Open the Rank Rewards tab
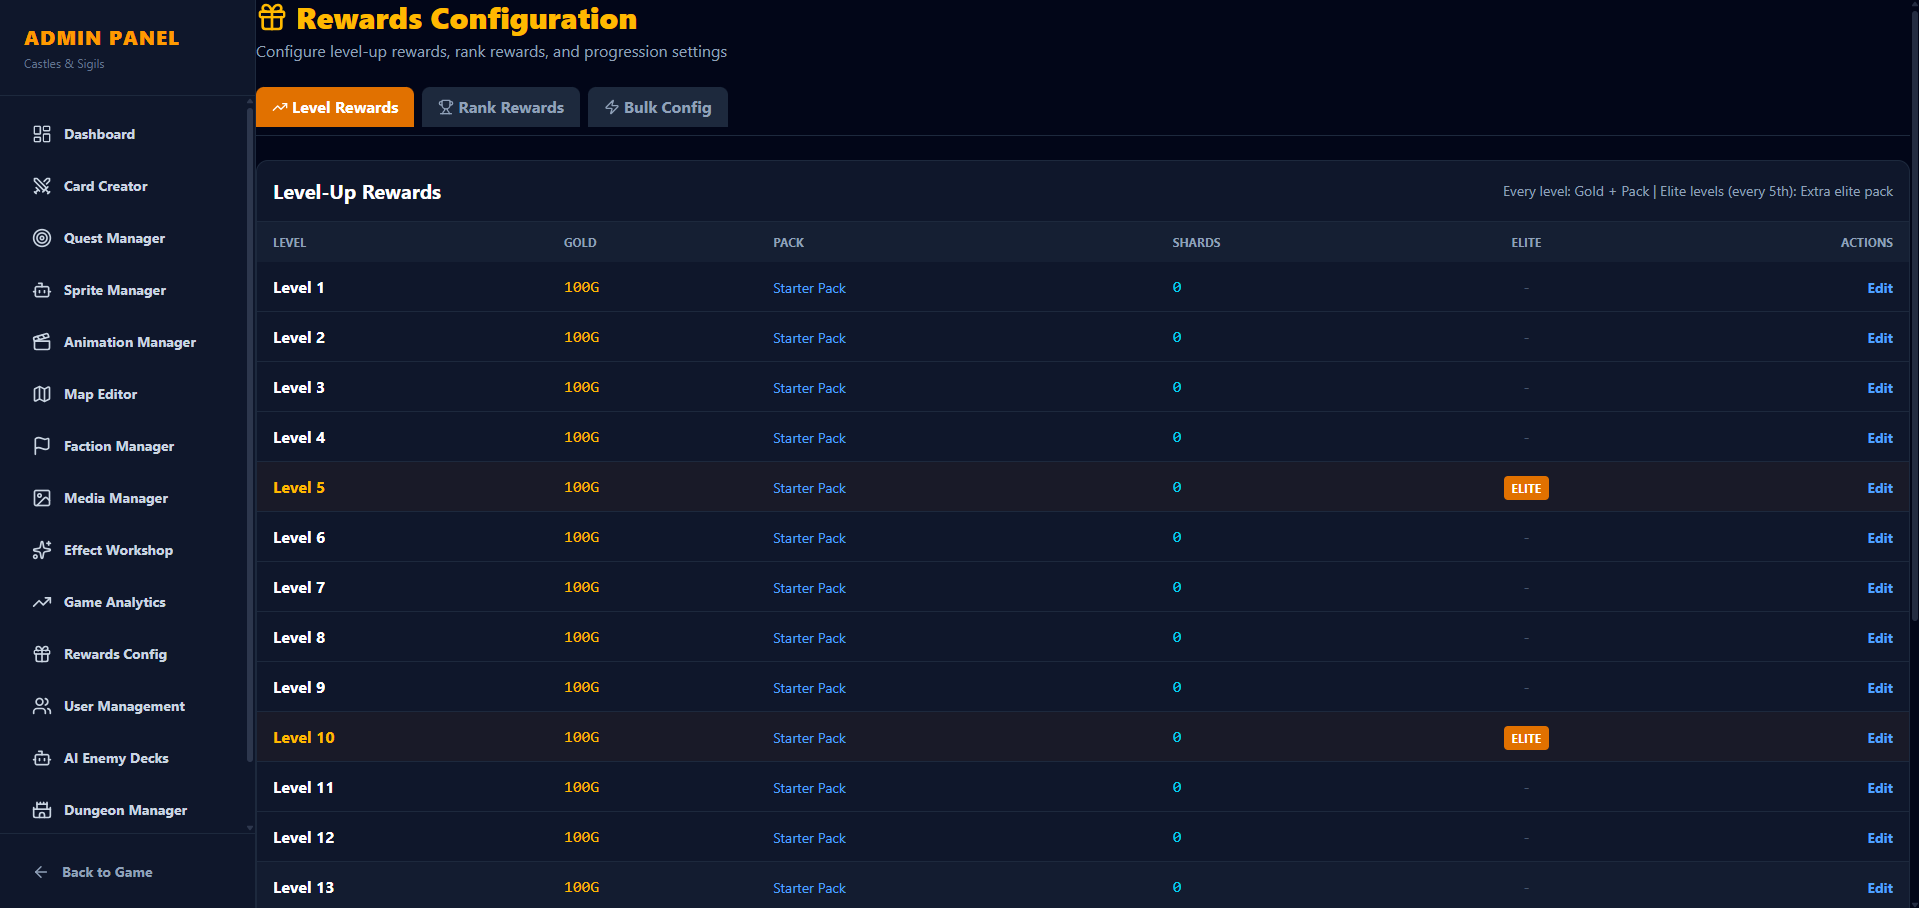The width and height of the screenshot is (1919, 908). pyautogui.click(x=501, y=107)
